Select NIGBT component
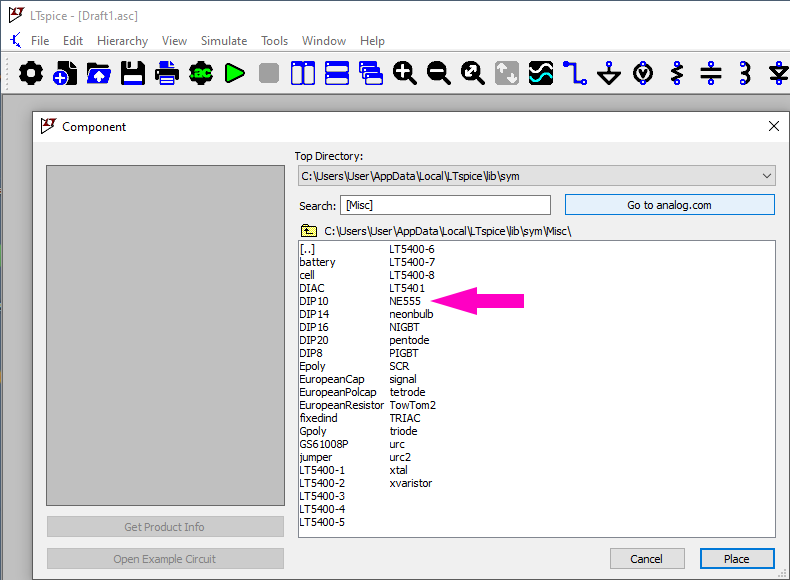The height and width of the screenshot is (580, 790). pyautogui.click(x=404, y=327)
